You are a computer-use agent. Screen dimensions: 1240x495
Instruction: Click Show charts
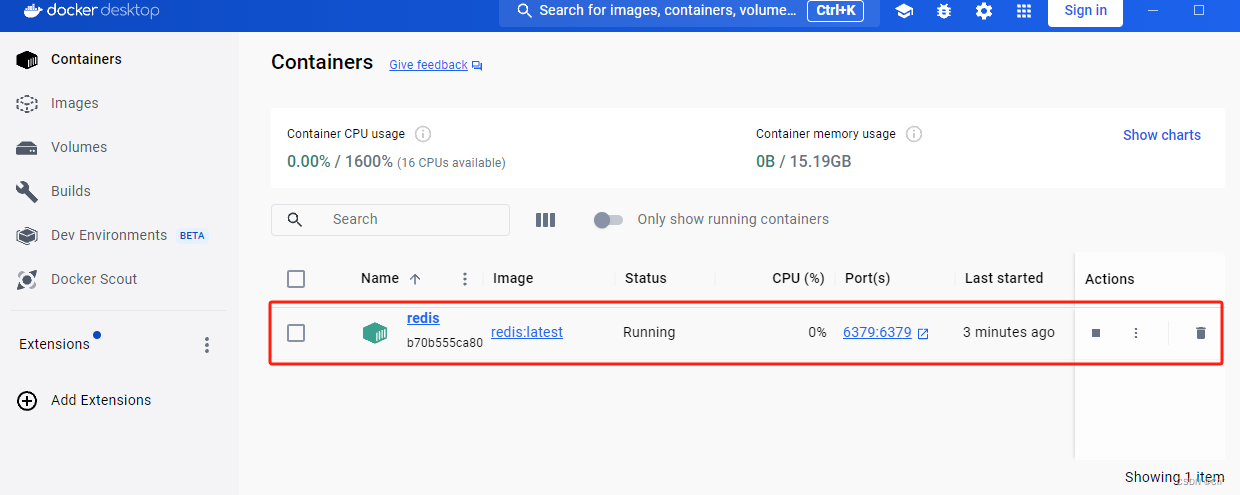pyautogui.click(x=1162, y=135)
